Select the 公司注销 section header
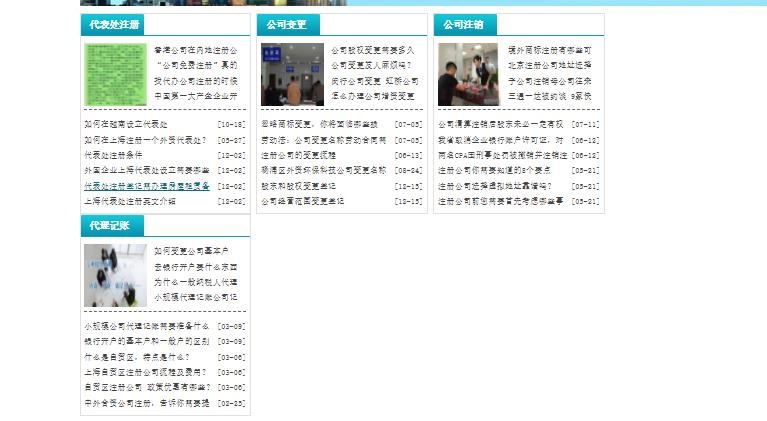The height and width of the screenshot is (421, 767). [463, 25]
